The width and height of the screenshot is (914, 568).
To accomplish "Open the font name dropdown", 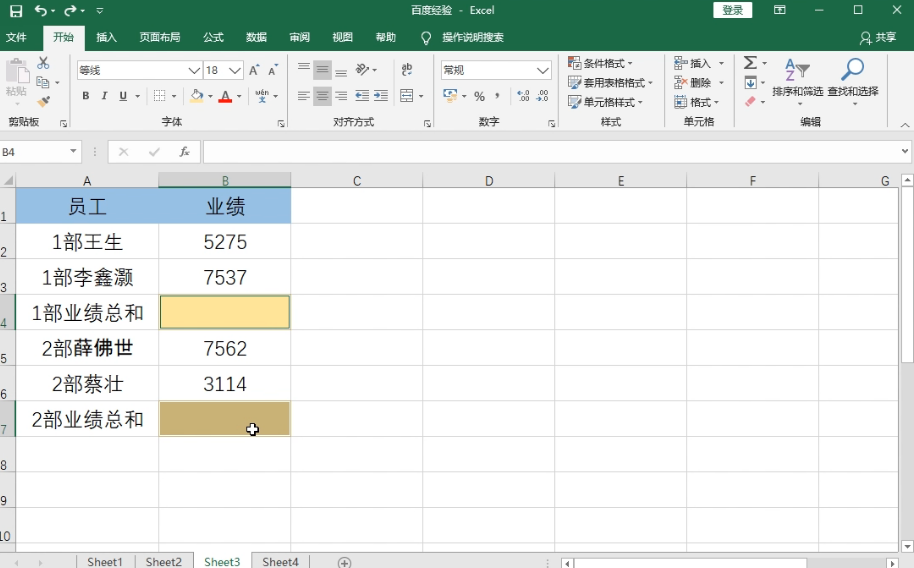I will (194, 71).
